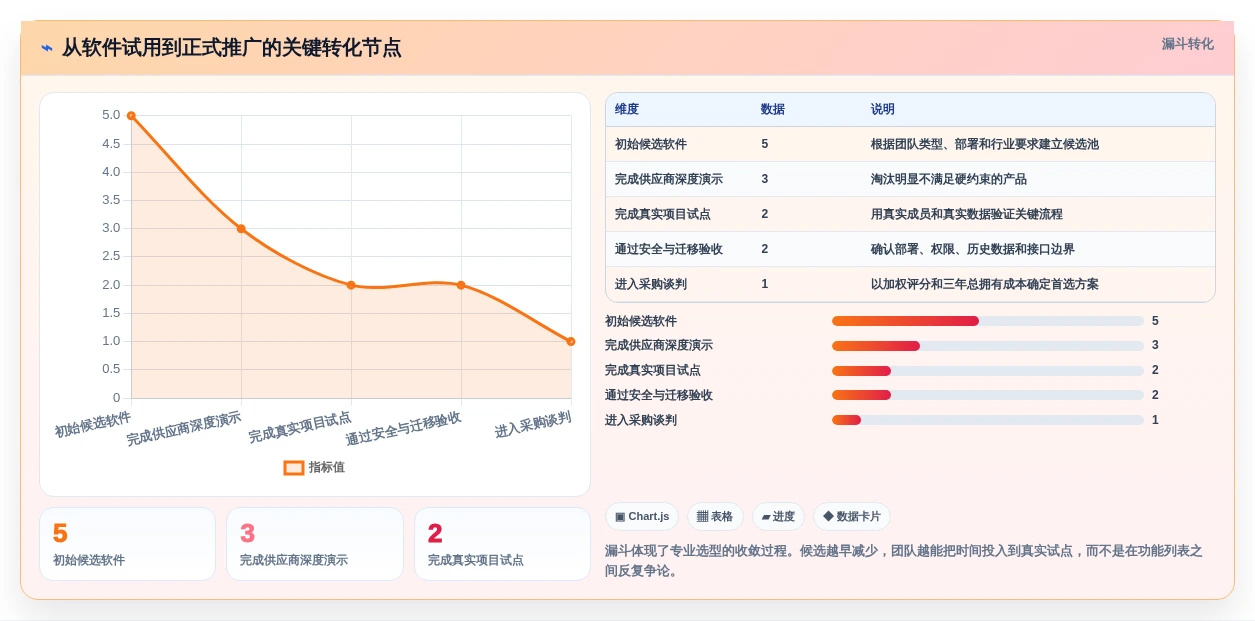
Task: Open the stat card showing 2 完成真实项目试点
Action: (x=502, y=544)
